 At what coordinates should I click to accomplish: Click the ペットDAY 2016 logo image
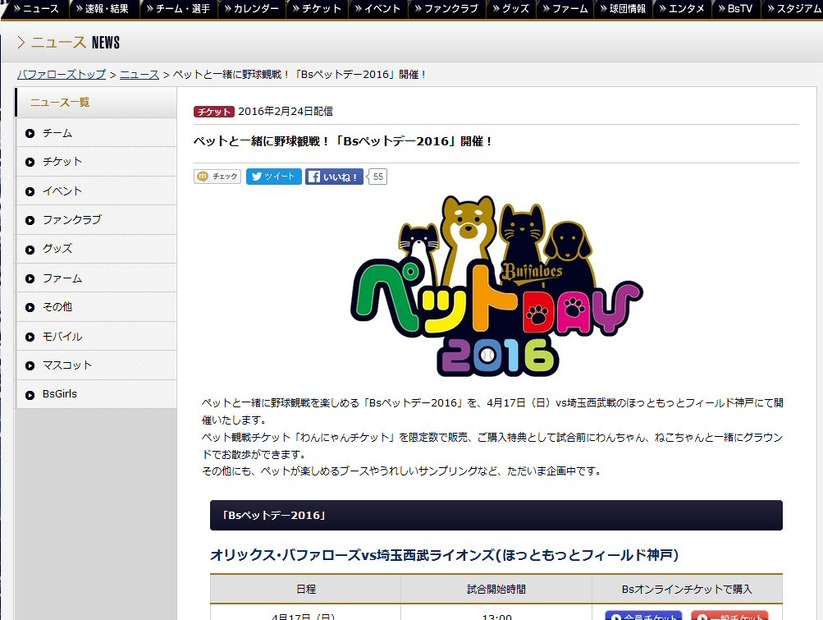496,286
